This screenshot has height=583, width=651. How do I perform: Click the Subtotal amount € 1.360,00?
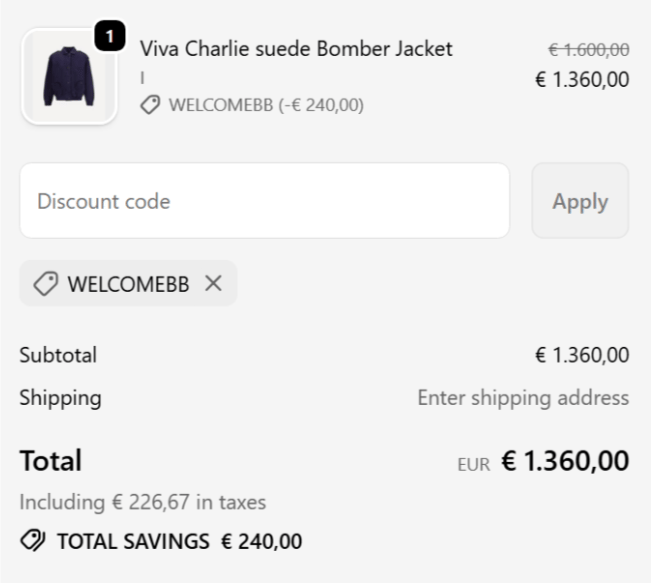pyautogui.click(x=582, y=355)
